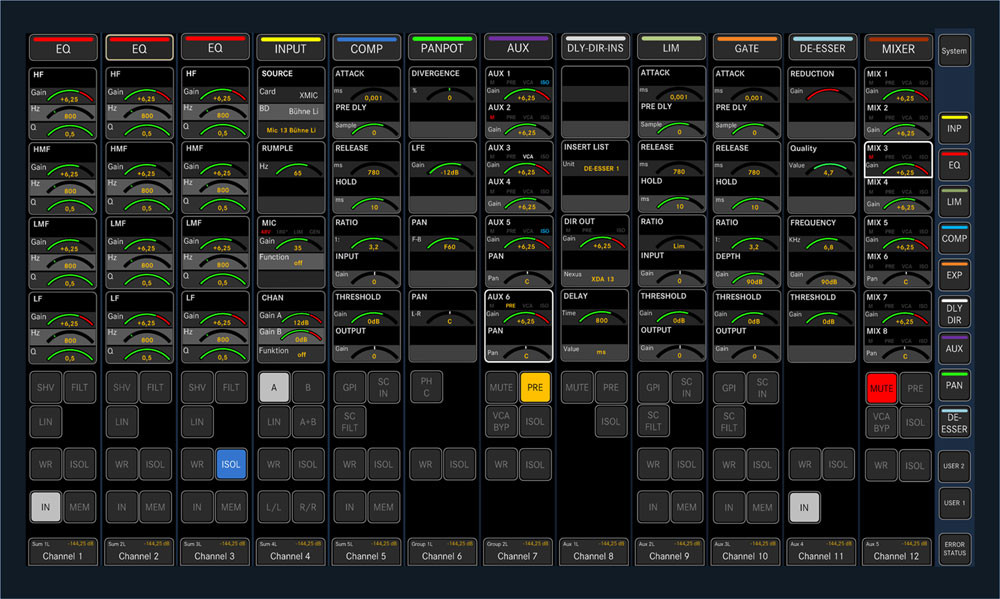
Task: Click L/L button in Channel 4
Action: click(x=274, y=507)
